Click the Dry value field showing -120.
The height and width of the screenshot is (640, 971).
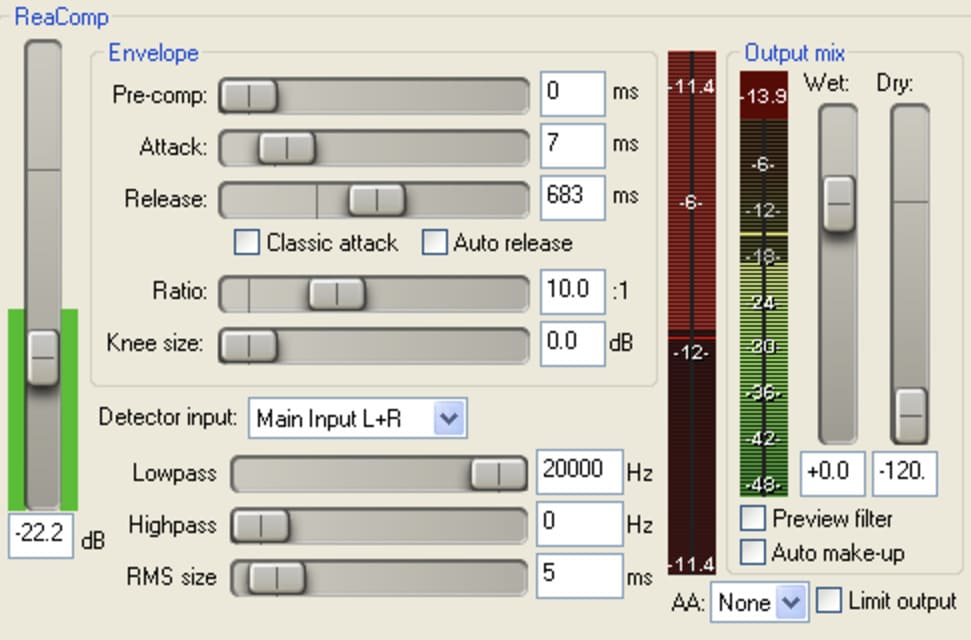(905, 474)
